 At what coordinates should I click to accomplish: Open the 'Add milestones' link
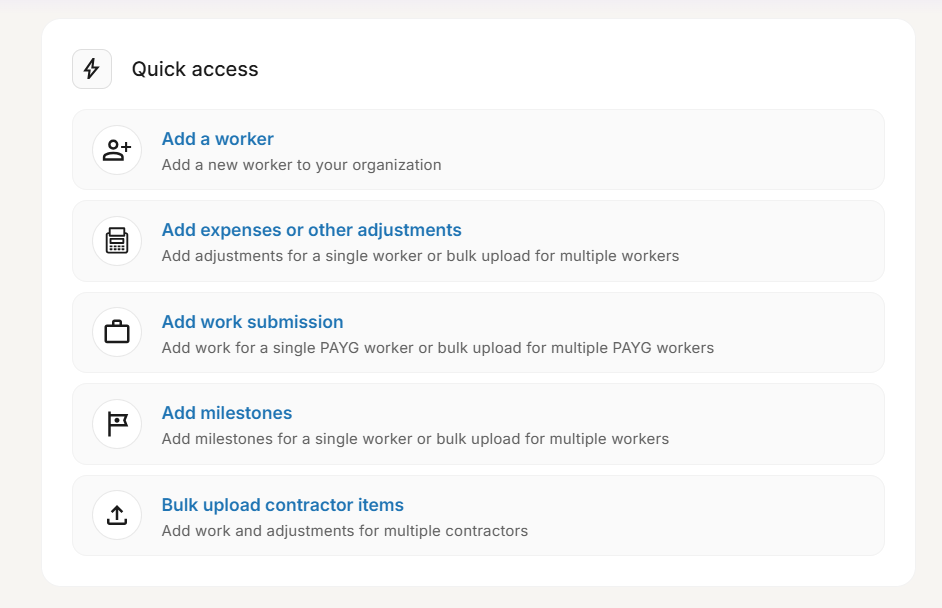pyautogui.click(x=227, y=413)
